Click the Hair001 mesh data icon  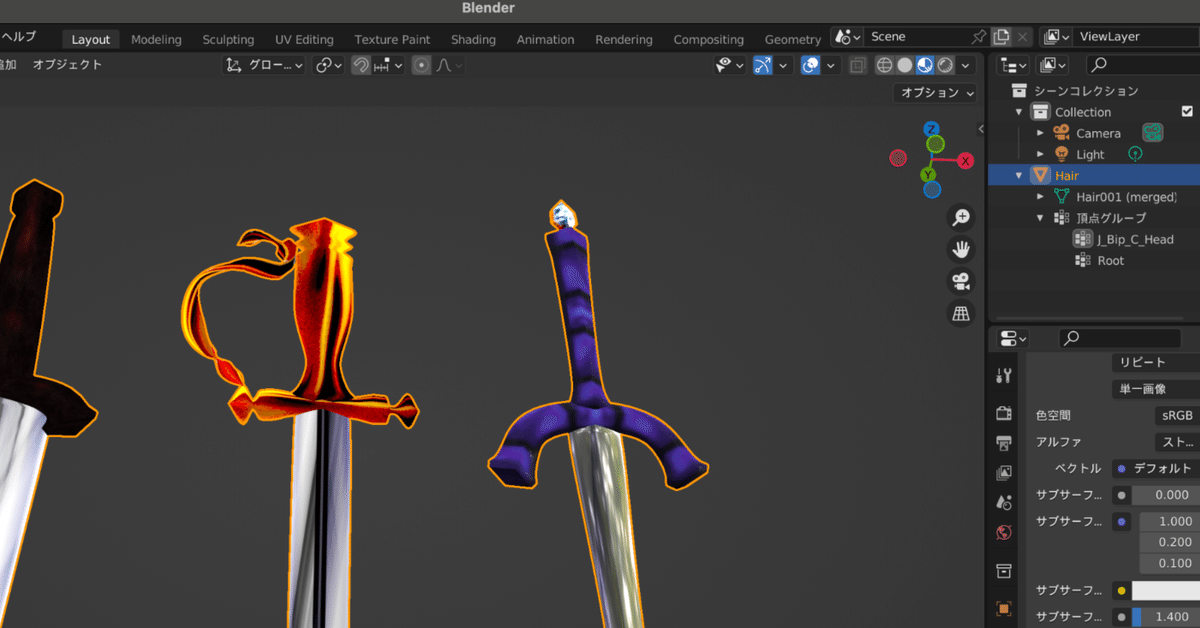(x=1062, y=197)
